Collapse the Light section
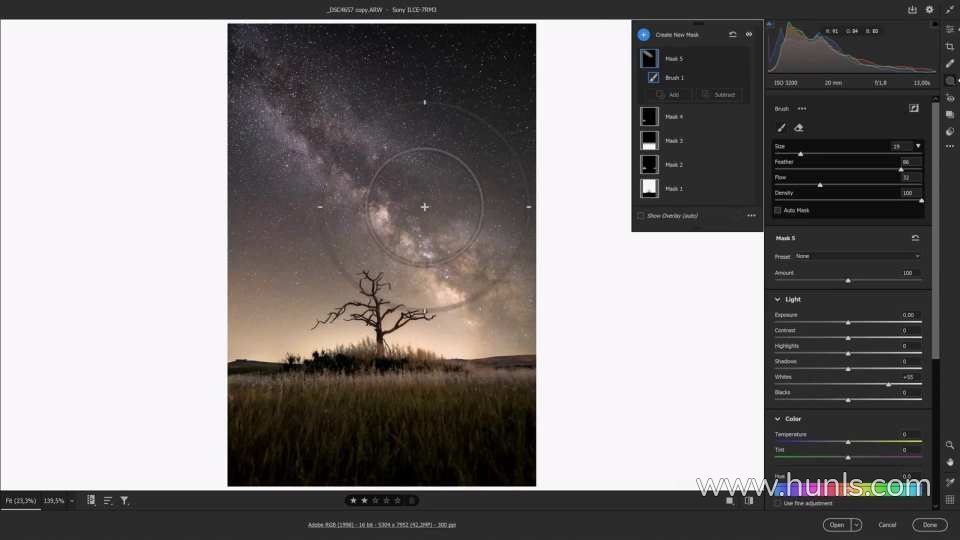960x540 pixels. 778,299
